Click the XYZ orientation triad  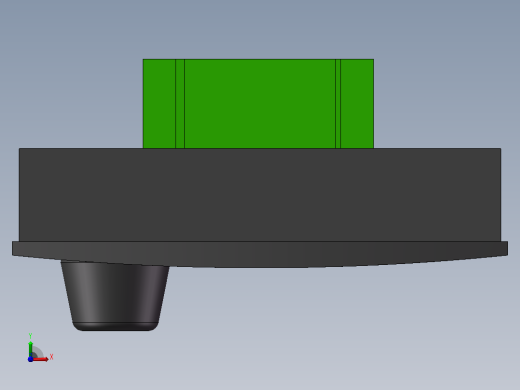pos(39,348)
